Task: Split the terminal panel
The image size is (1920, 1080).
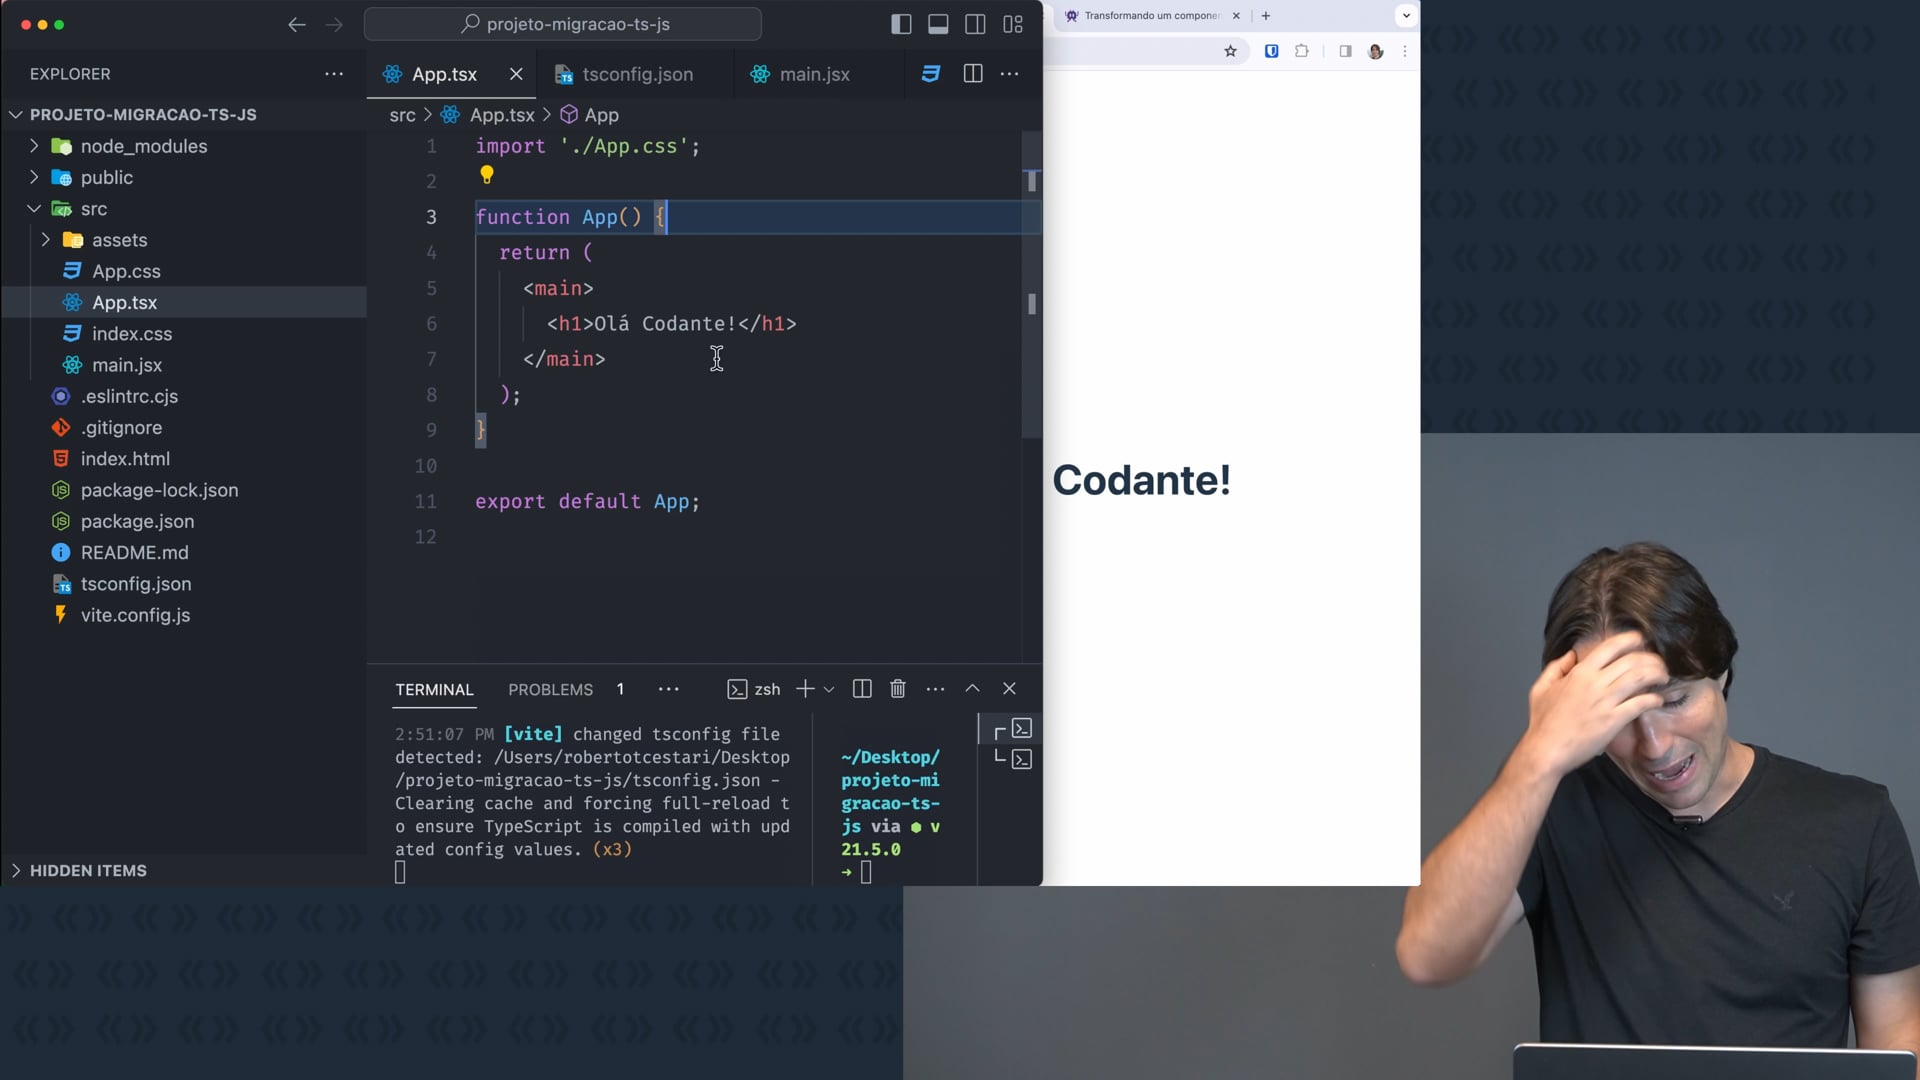Action: [x=862, y=689]
